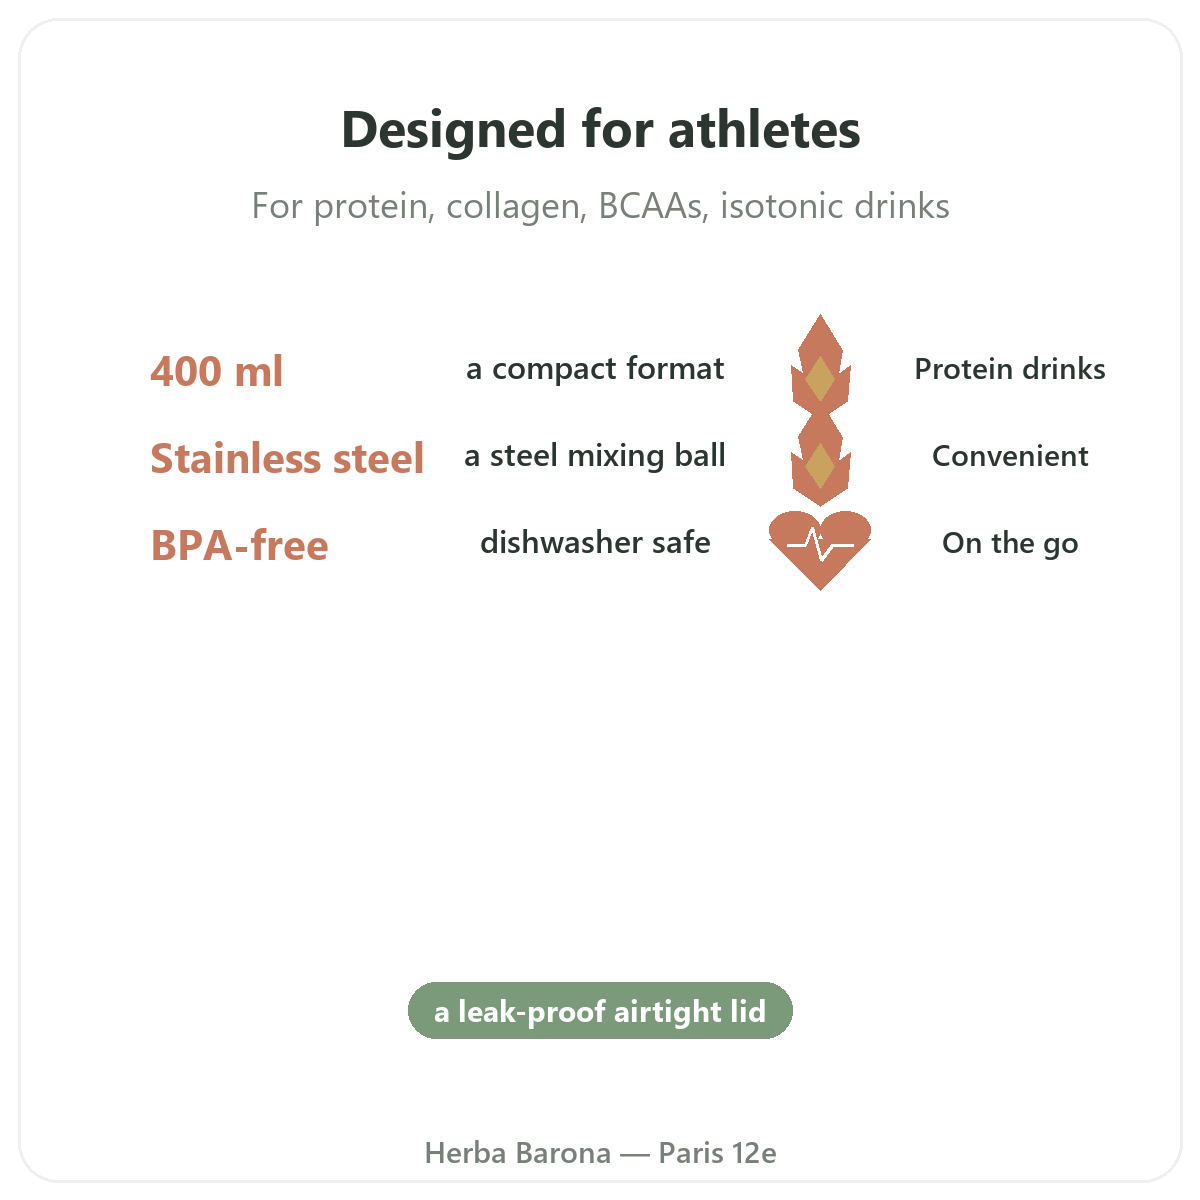
Task: Click the Paris 12e text in footer
Action: click(x=717, y=1153)
